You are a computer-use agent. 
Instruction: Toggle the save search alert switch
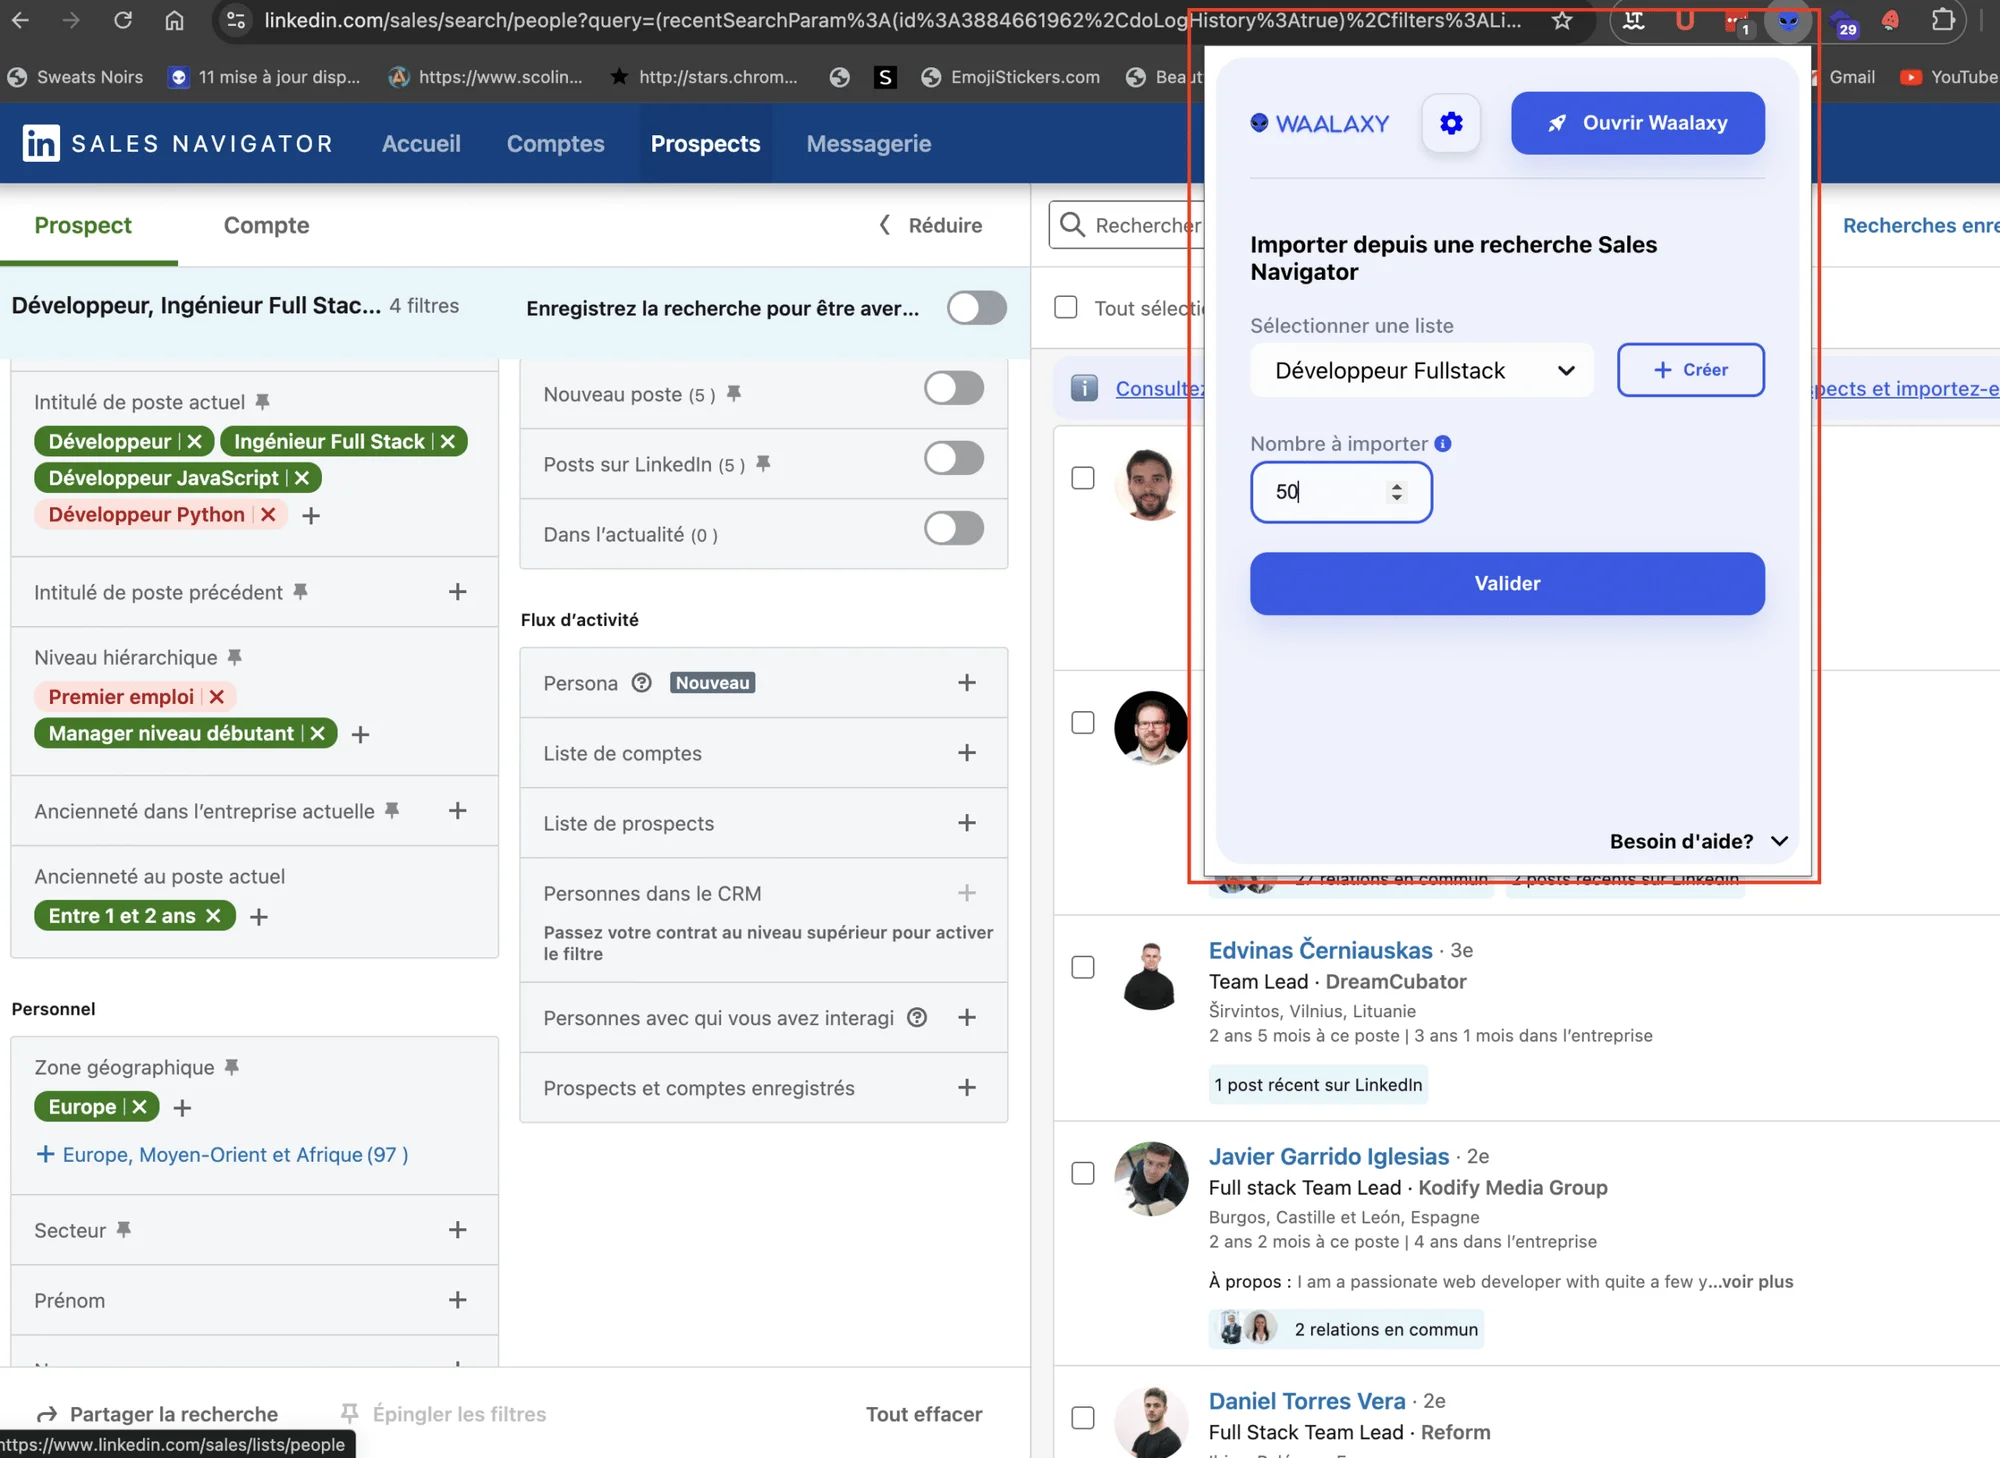coord(977,308)
